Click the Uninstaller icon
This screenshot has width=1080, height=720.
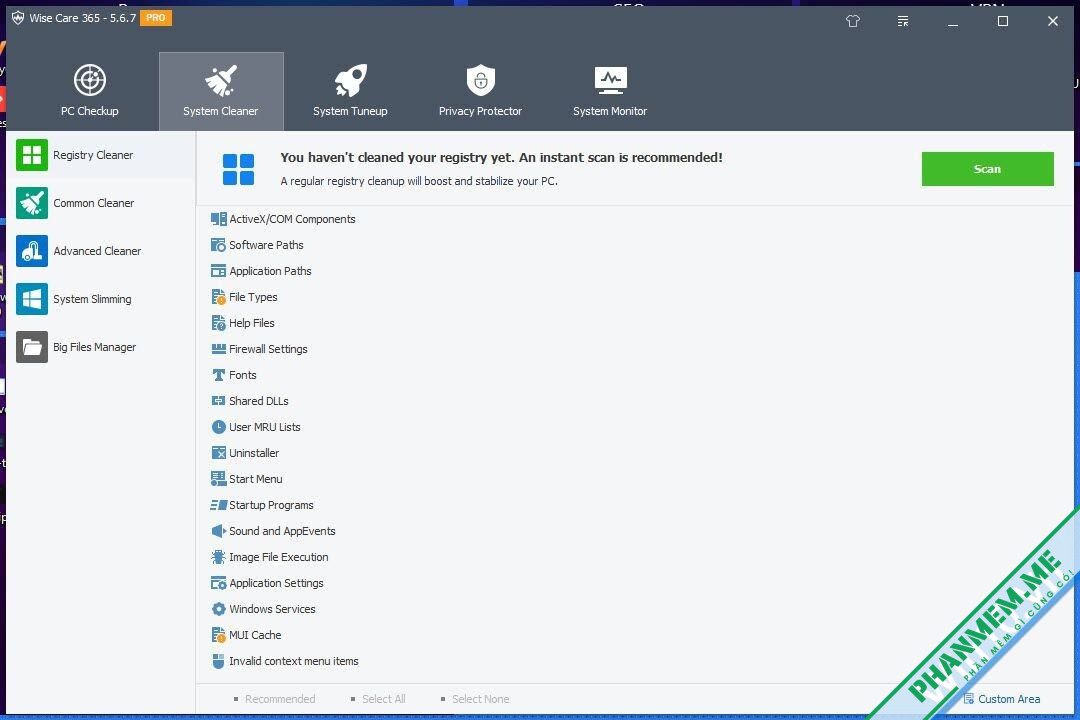coord(218,453)
